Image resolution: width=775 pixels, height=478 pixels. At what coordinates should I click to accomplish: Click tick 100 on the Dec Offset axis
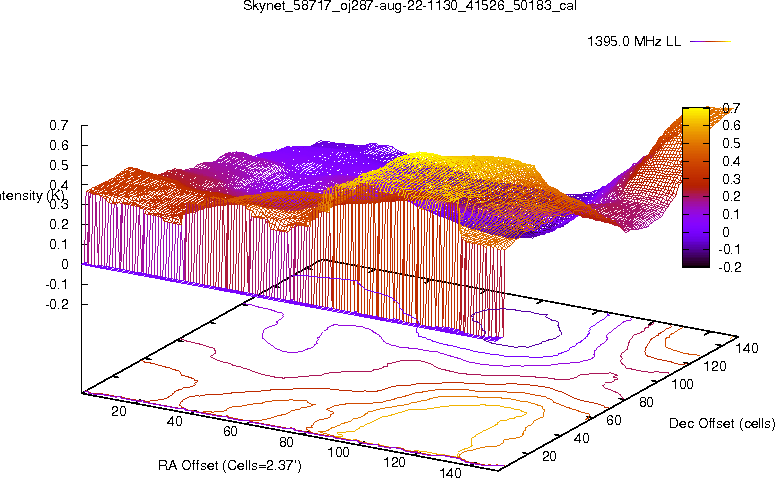click(683, 384)
